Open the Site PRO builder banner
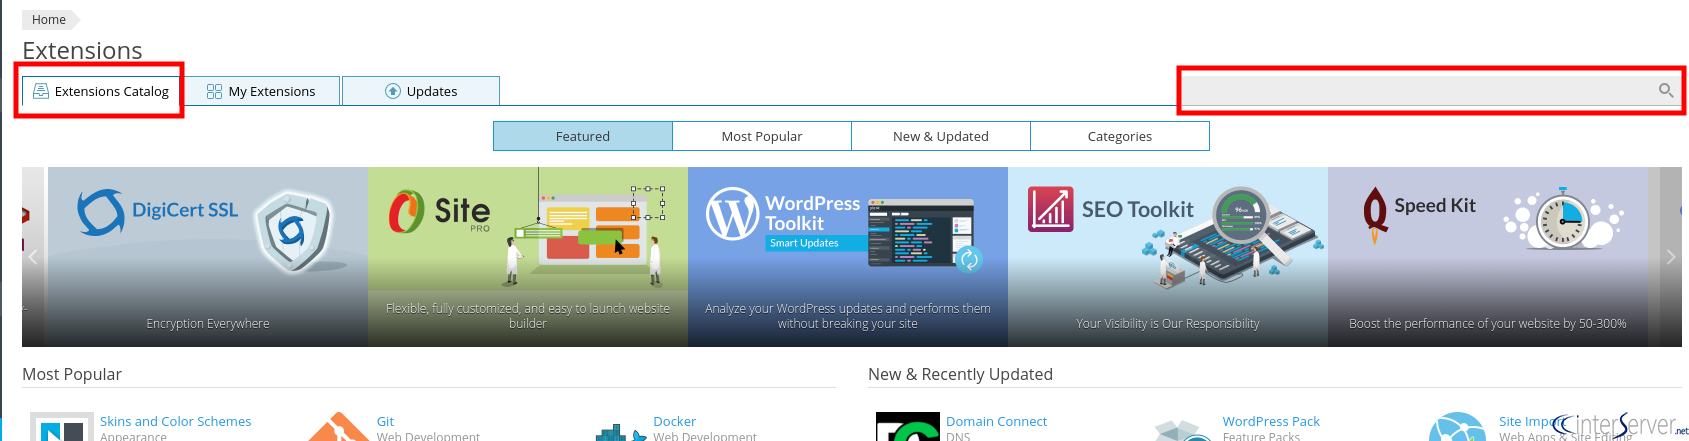Viewport: 1689px width, 441px height. pos(528,257)
